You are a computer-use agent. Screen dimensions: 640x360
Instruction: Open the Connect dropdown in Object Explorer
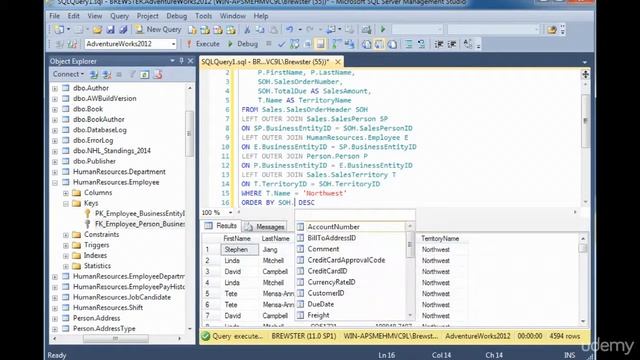[x=68, y=74]
